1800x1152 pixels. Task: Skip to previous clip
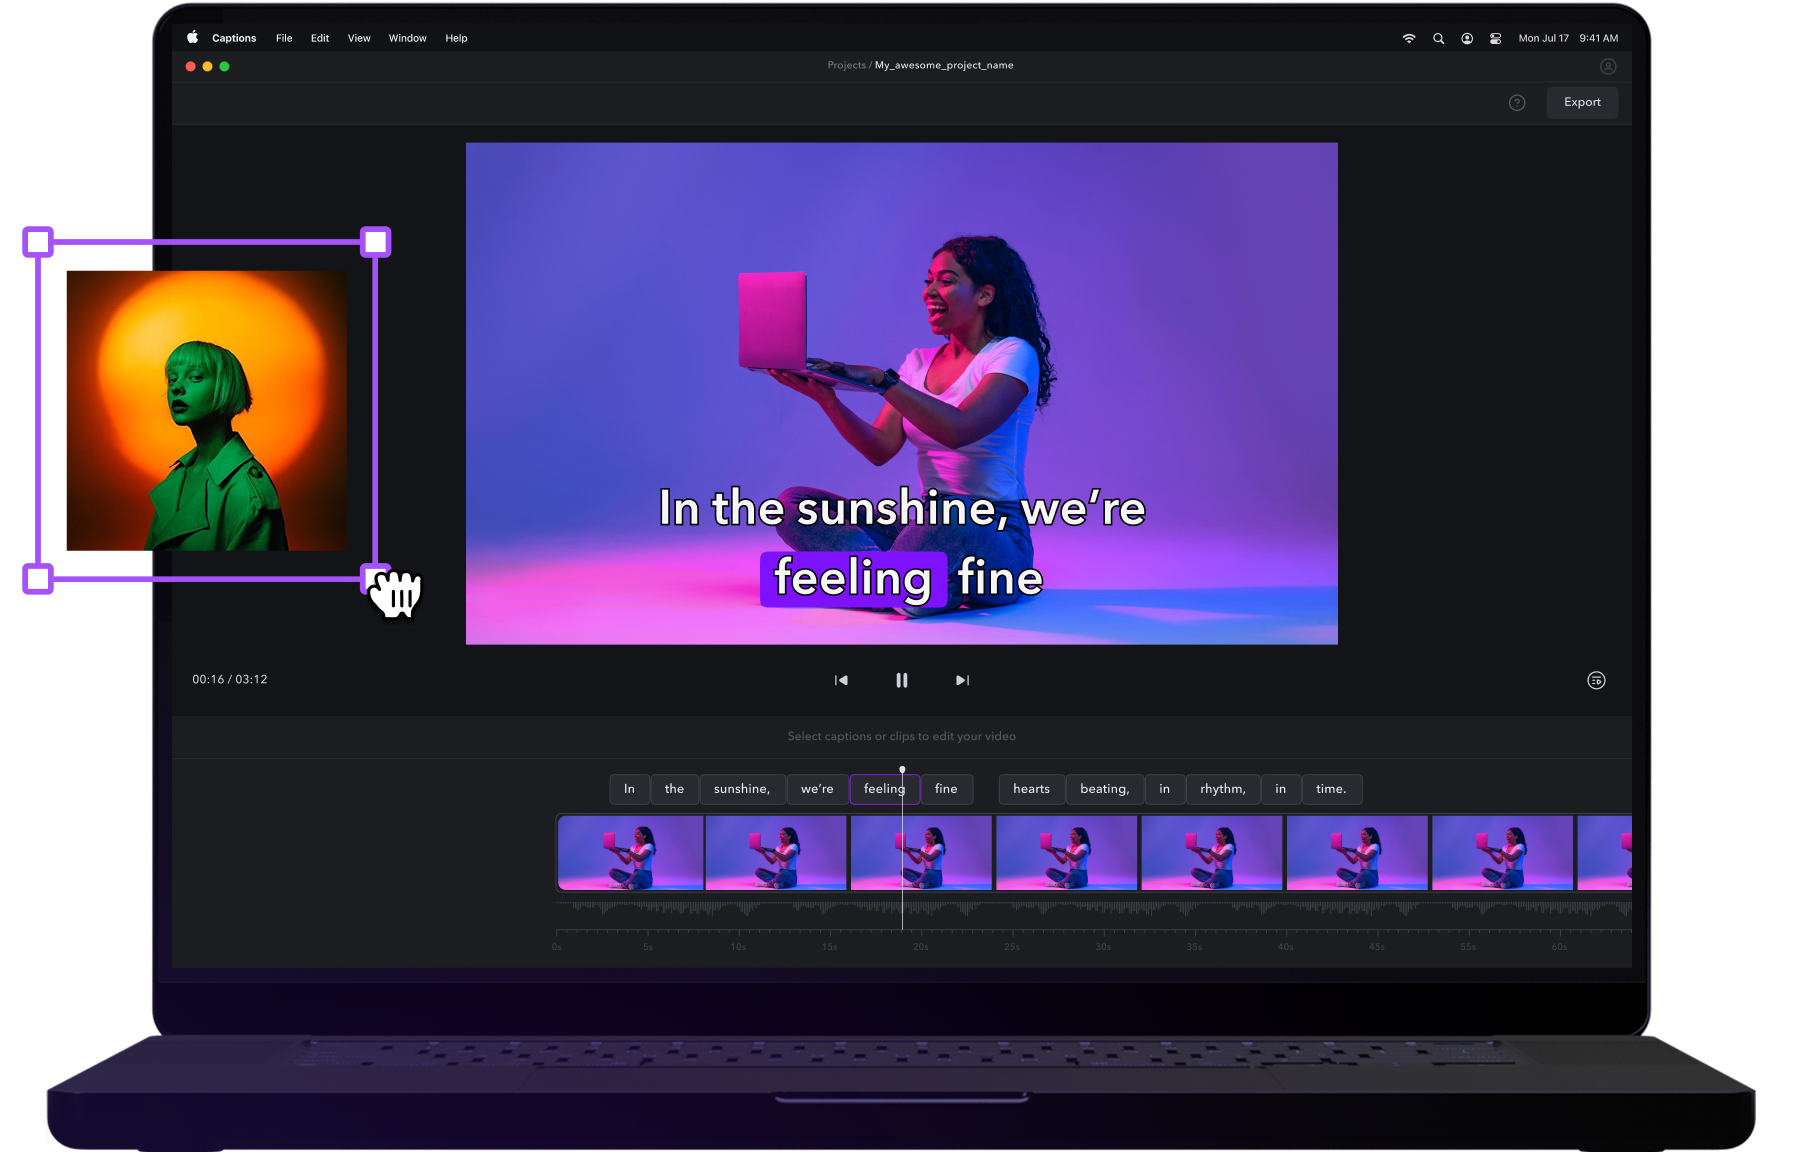(x=841, y=680)
